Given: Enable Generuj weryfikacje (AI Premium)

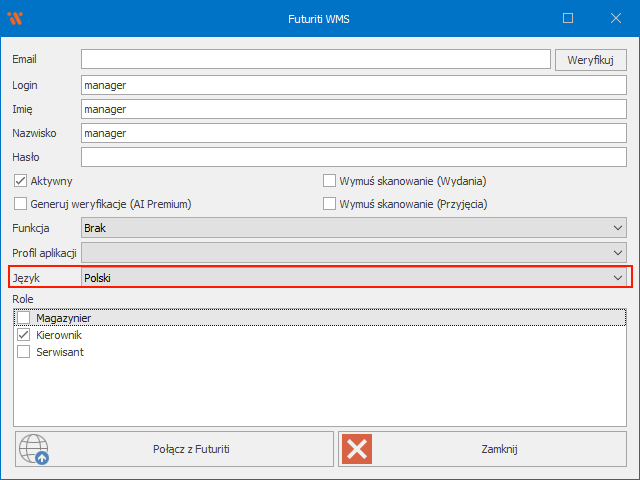Looking at the screenshot, I should [x=20, y=204].
